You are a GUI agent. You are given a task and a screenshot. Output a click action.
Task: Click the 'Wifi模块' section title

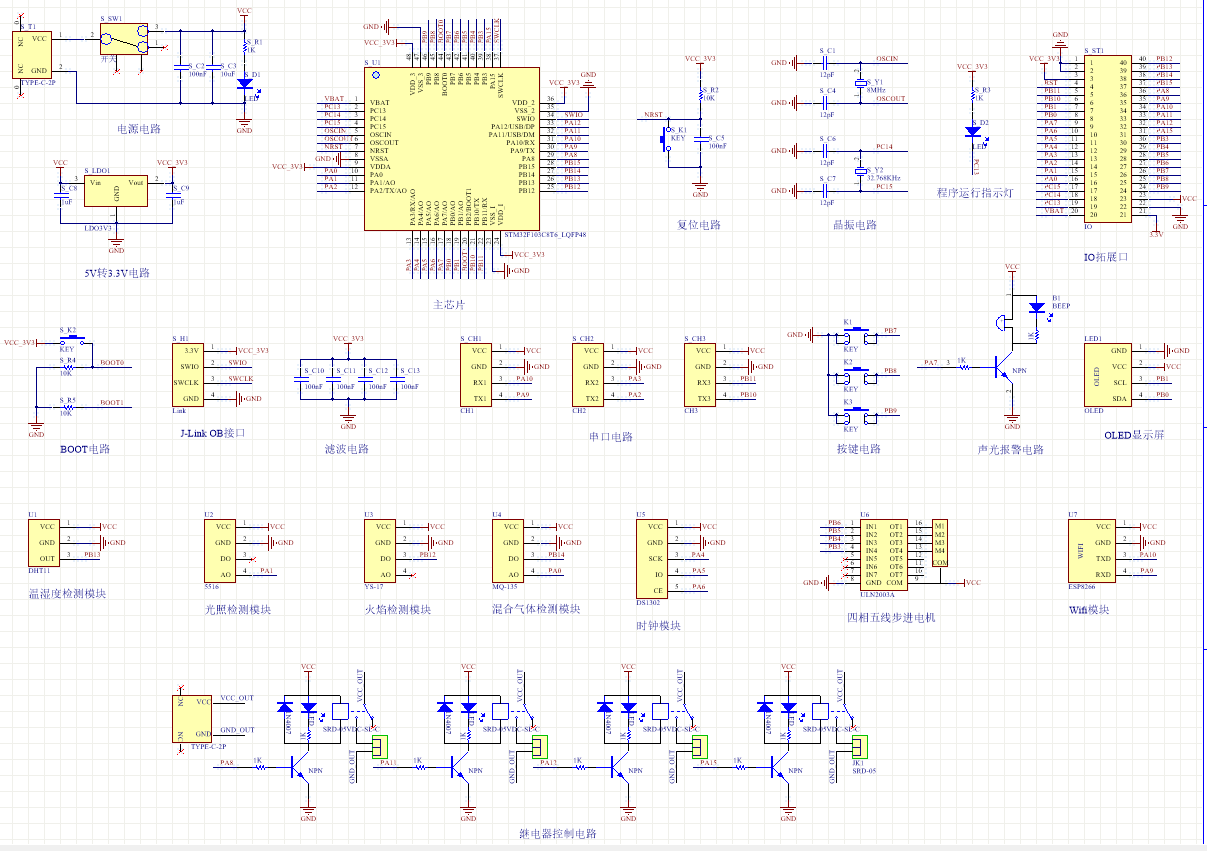point(1089,609)
